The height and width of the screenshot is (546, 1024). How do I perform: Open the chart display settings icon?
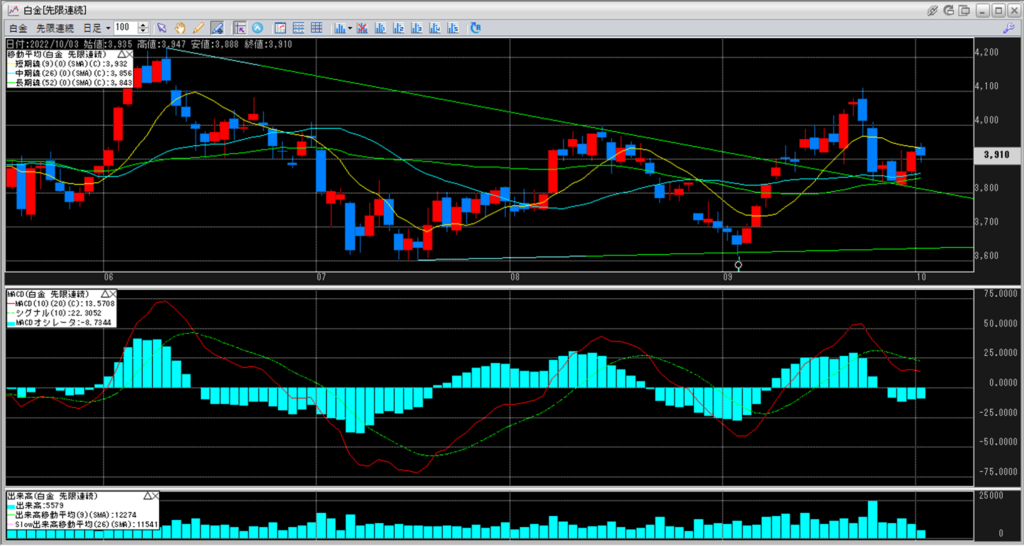[x=280, y=28]
